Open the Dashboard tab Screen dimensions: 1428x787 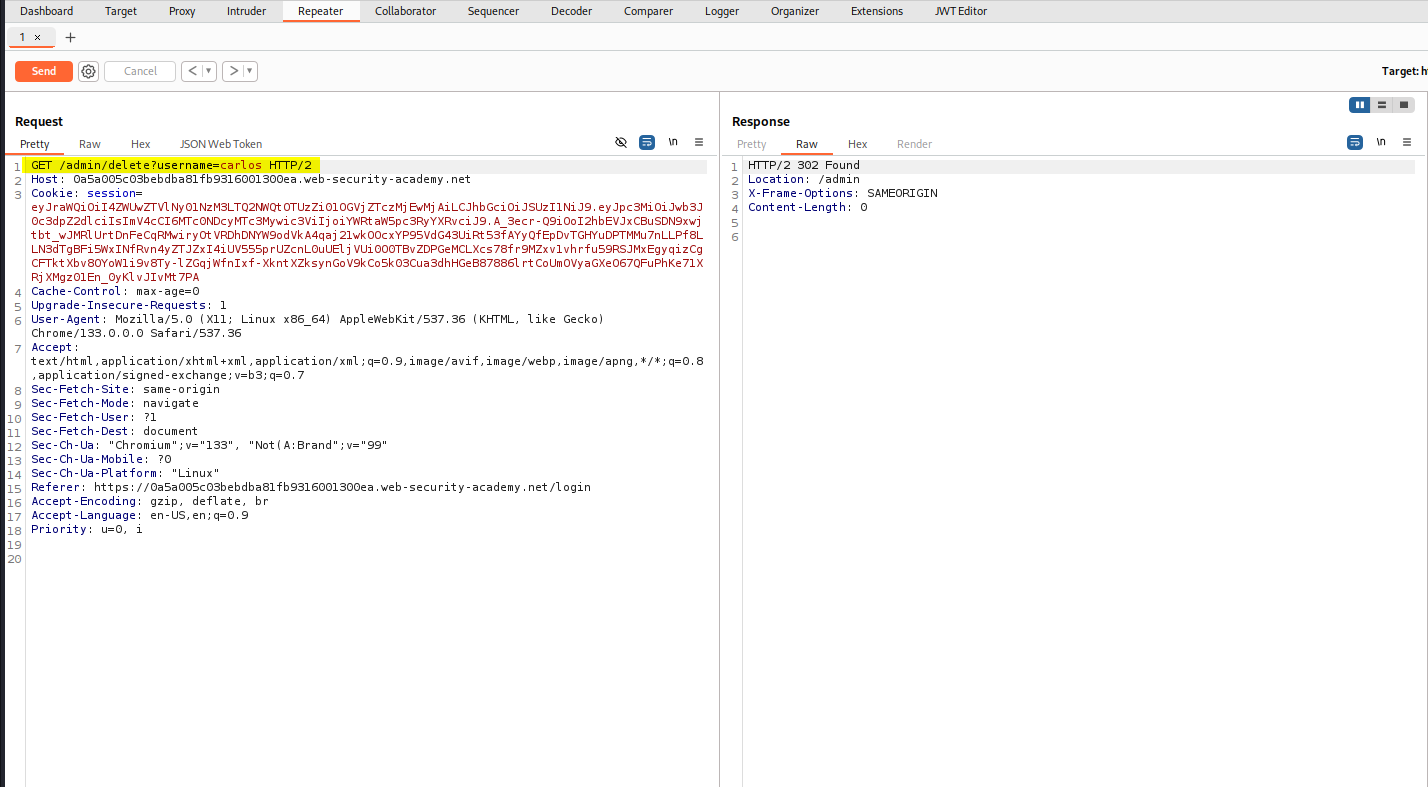tap(47, 11)
